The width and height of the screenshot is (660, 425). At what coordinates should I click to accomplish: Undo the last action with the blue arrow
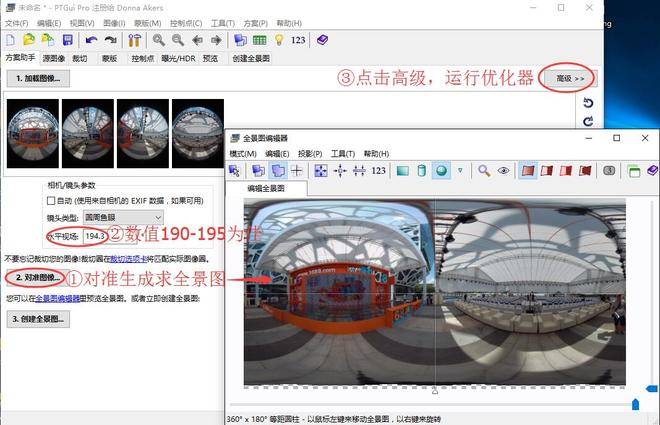91,40
